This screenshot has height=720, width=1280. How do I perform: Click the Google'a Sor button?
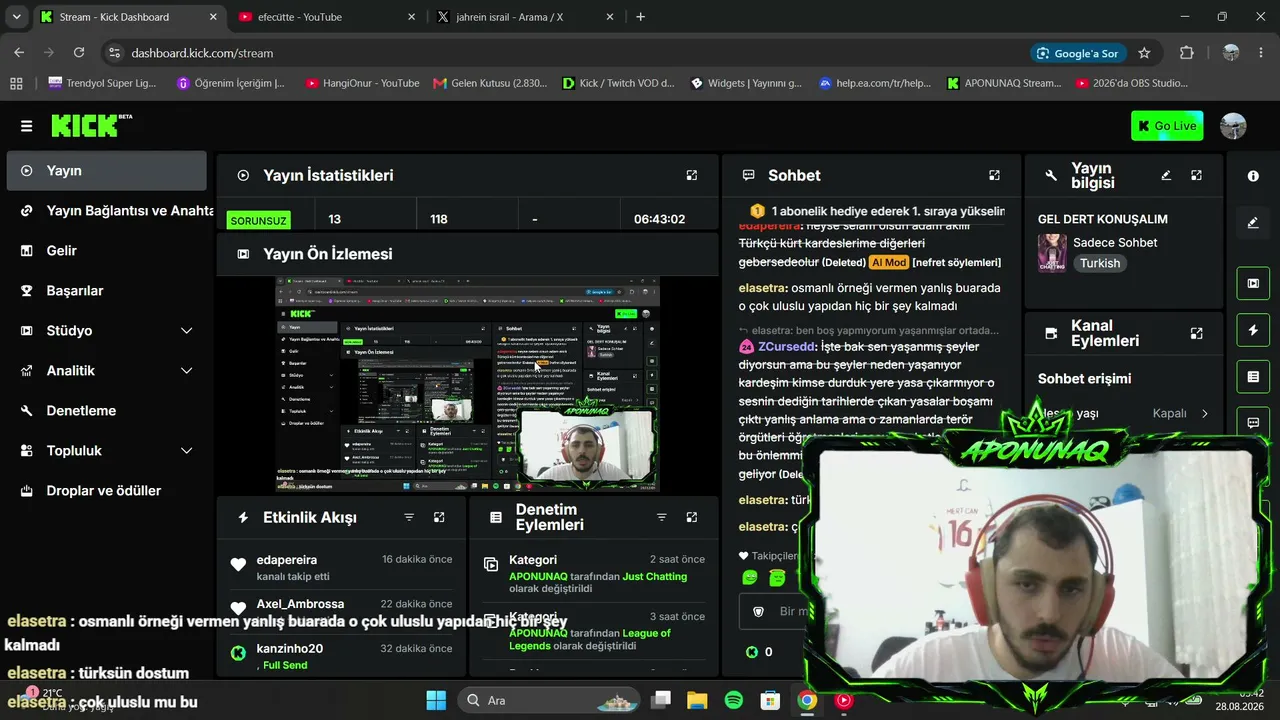(x=1077, y=53)
